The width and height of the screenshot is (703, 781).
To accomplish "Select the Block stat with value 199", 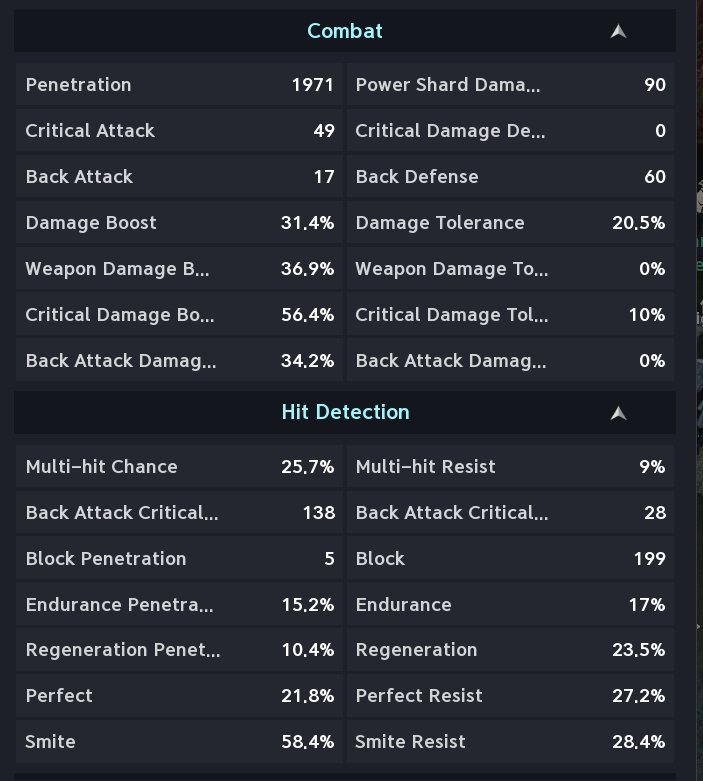I will click(x=511, y=559).
